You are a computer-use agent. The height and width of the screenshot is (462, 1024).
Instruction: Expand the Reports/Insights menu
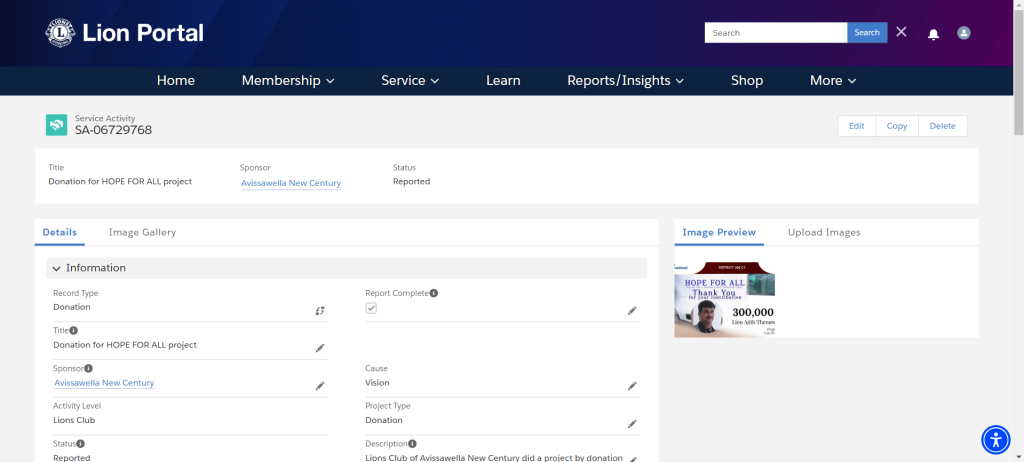[x=626, y=80]
